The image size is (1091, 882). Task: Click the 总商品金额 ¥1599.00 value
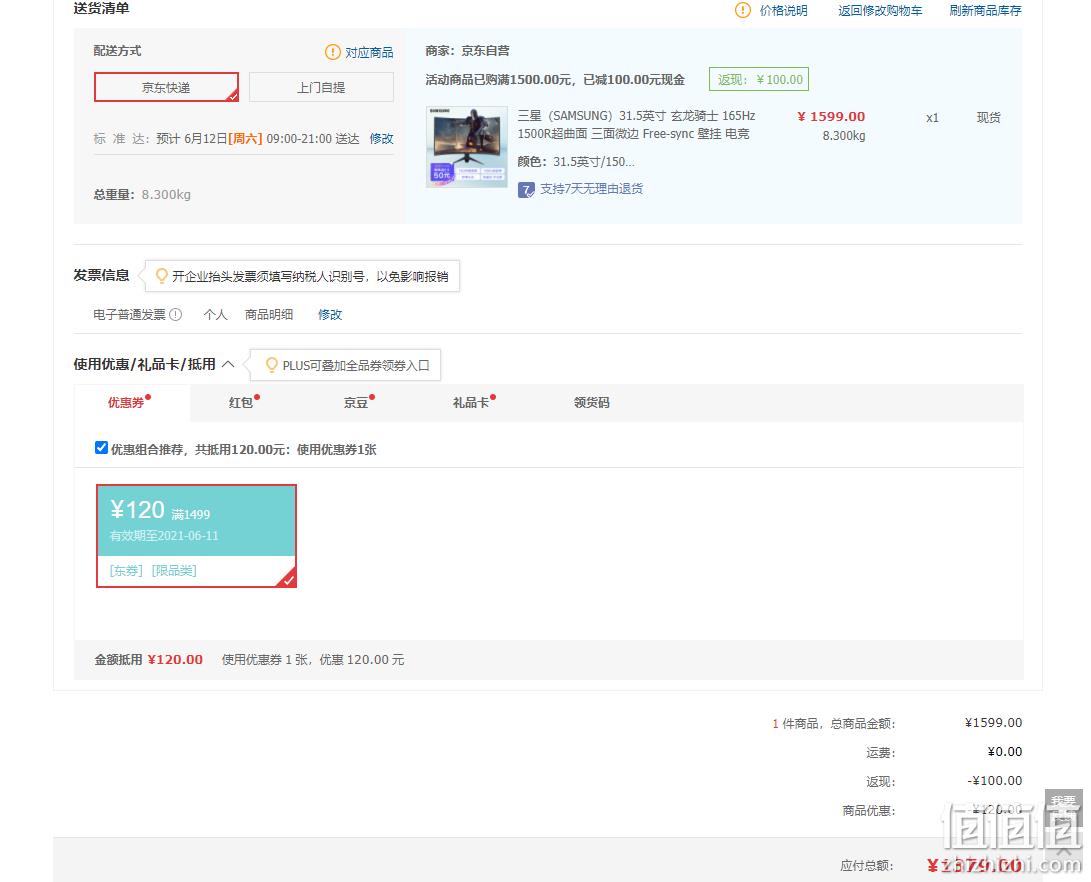pos(994,723)
